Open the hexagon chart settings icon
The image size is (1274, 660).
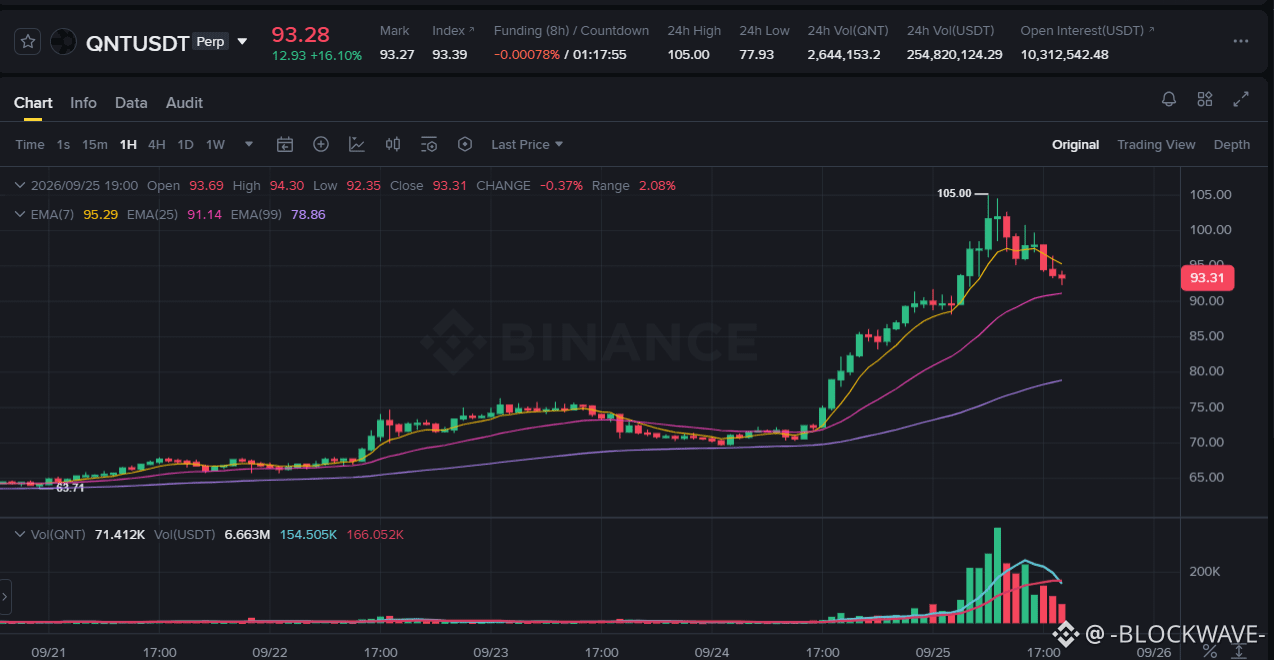click(465, 144)
